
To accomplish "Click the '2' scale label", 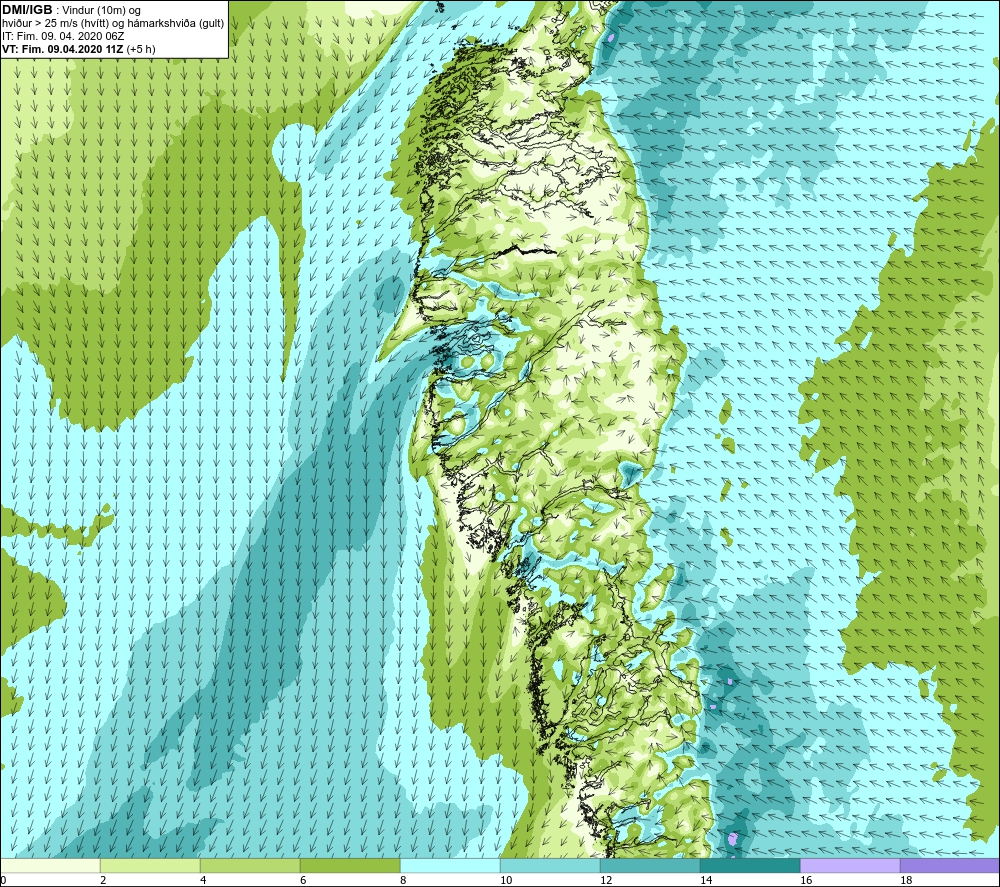I will coord(103,880).
